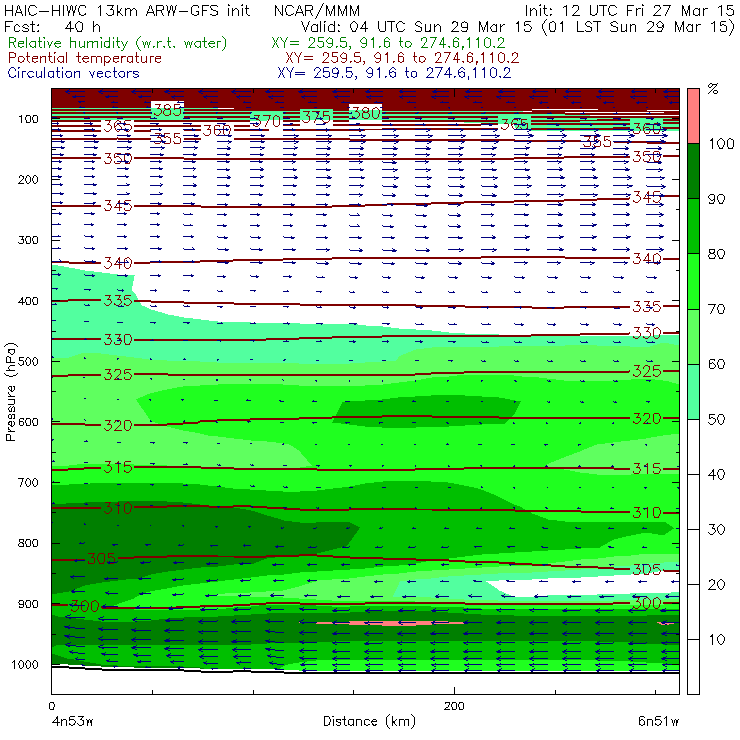
Task: Select the 80-90 green colorbar swatch
Action: [x=693, y=226]
